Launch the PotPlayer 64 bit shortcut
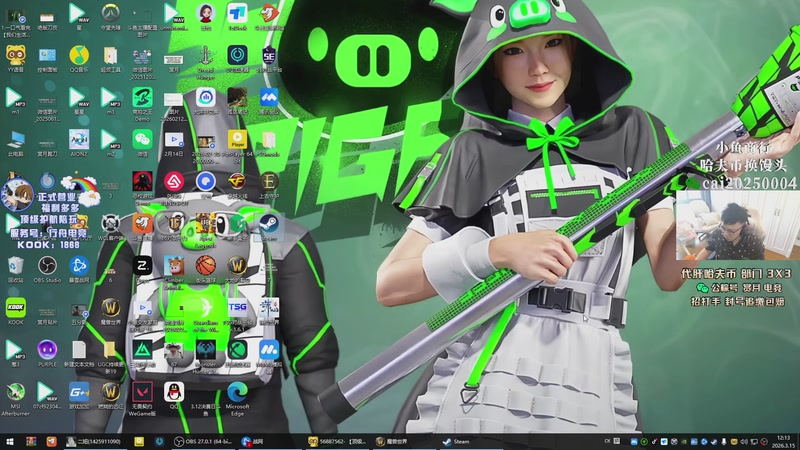 [x=237, y=146]
